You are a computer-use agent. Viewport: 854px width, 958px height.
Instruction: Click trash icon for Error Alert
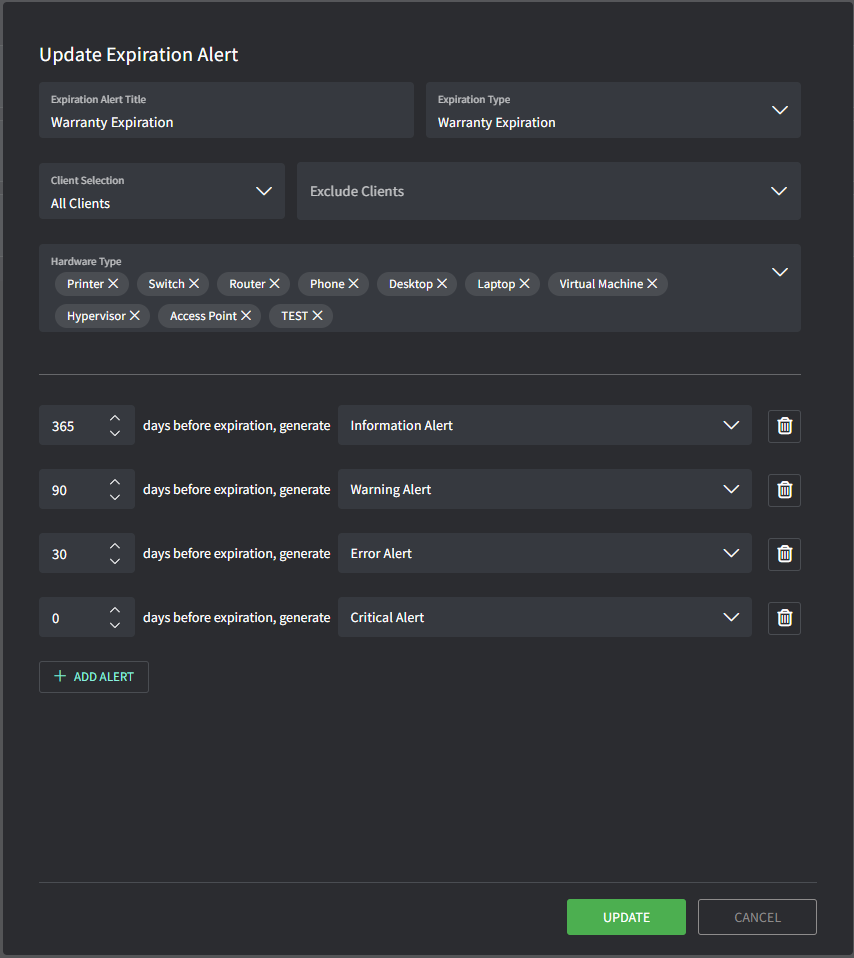click(784, 554)
